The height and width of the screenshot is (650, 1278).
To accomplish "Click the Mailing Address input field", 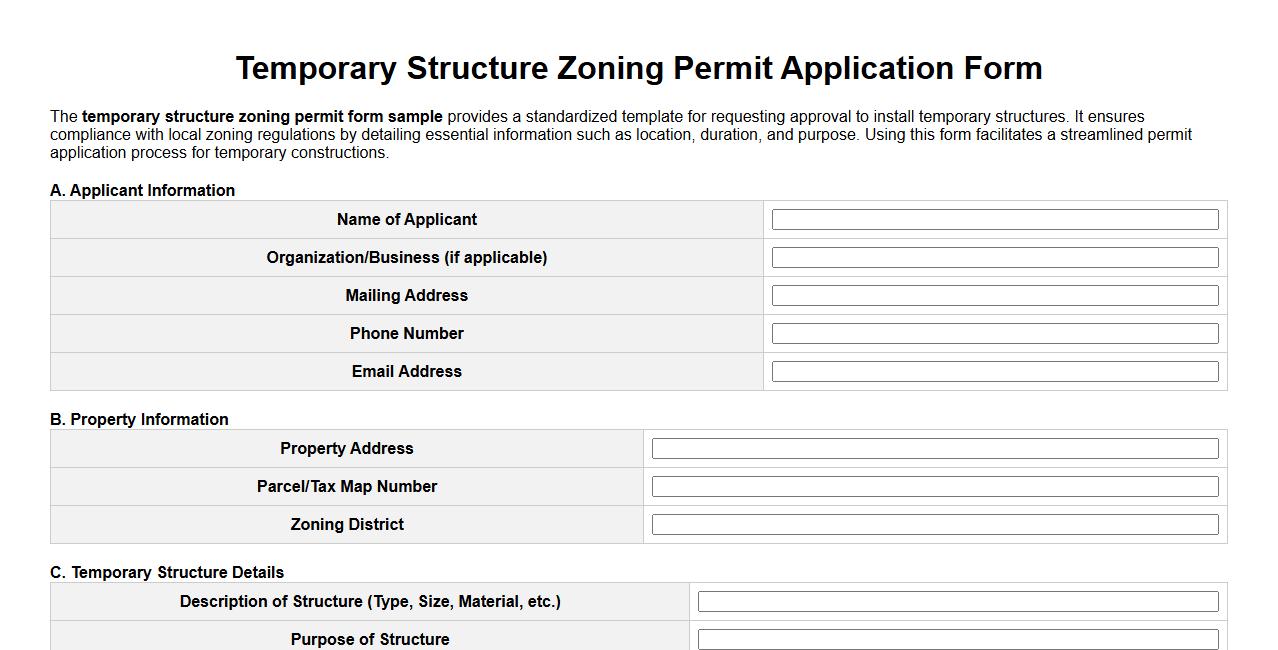I will (993, 295).
